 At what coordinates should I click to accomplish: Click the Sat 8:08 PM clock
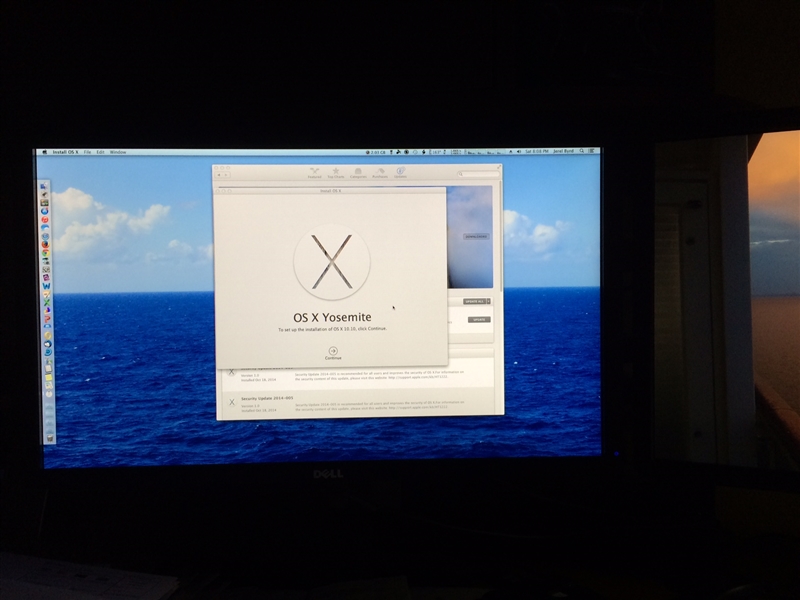[x=537, y=152]
